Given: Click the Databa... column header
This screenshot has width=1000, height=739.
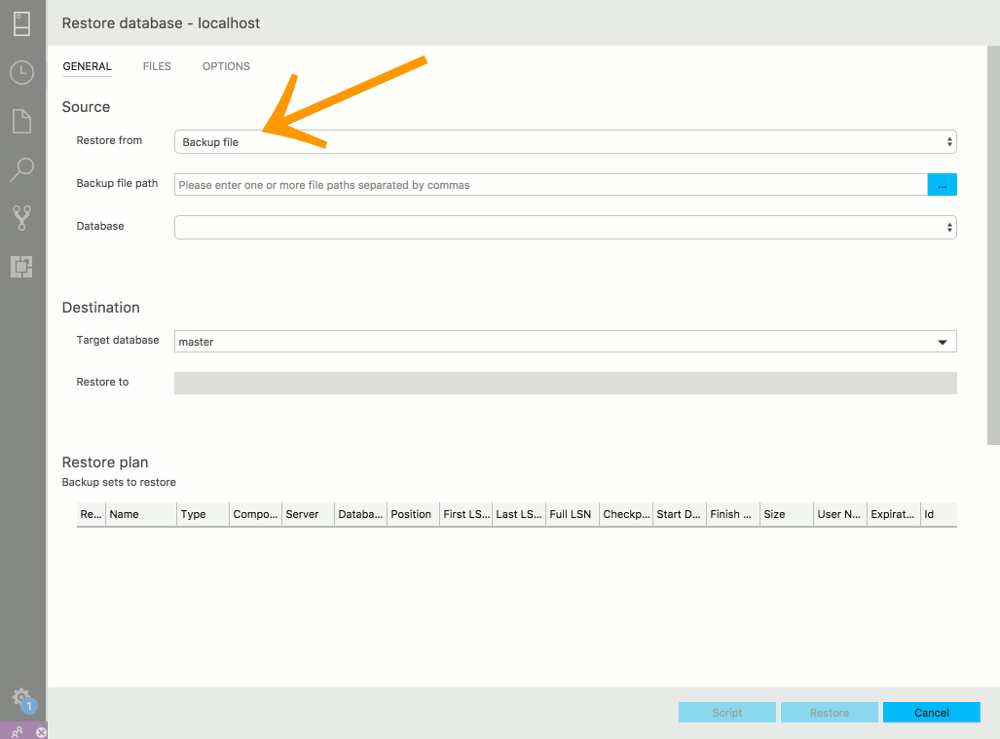Looking at the screenshot, I should [360, 514].
